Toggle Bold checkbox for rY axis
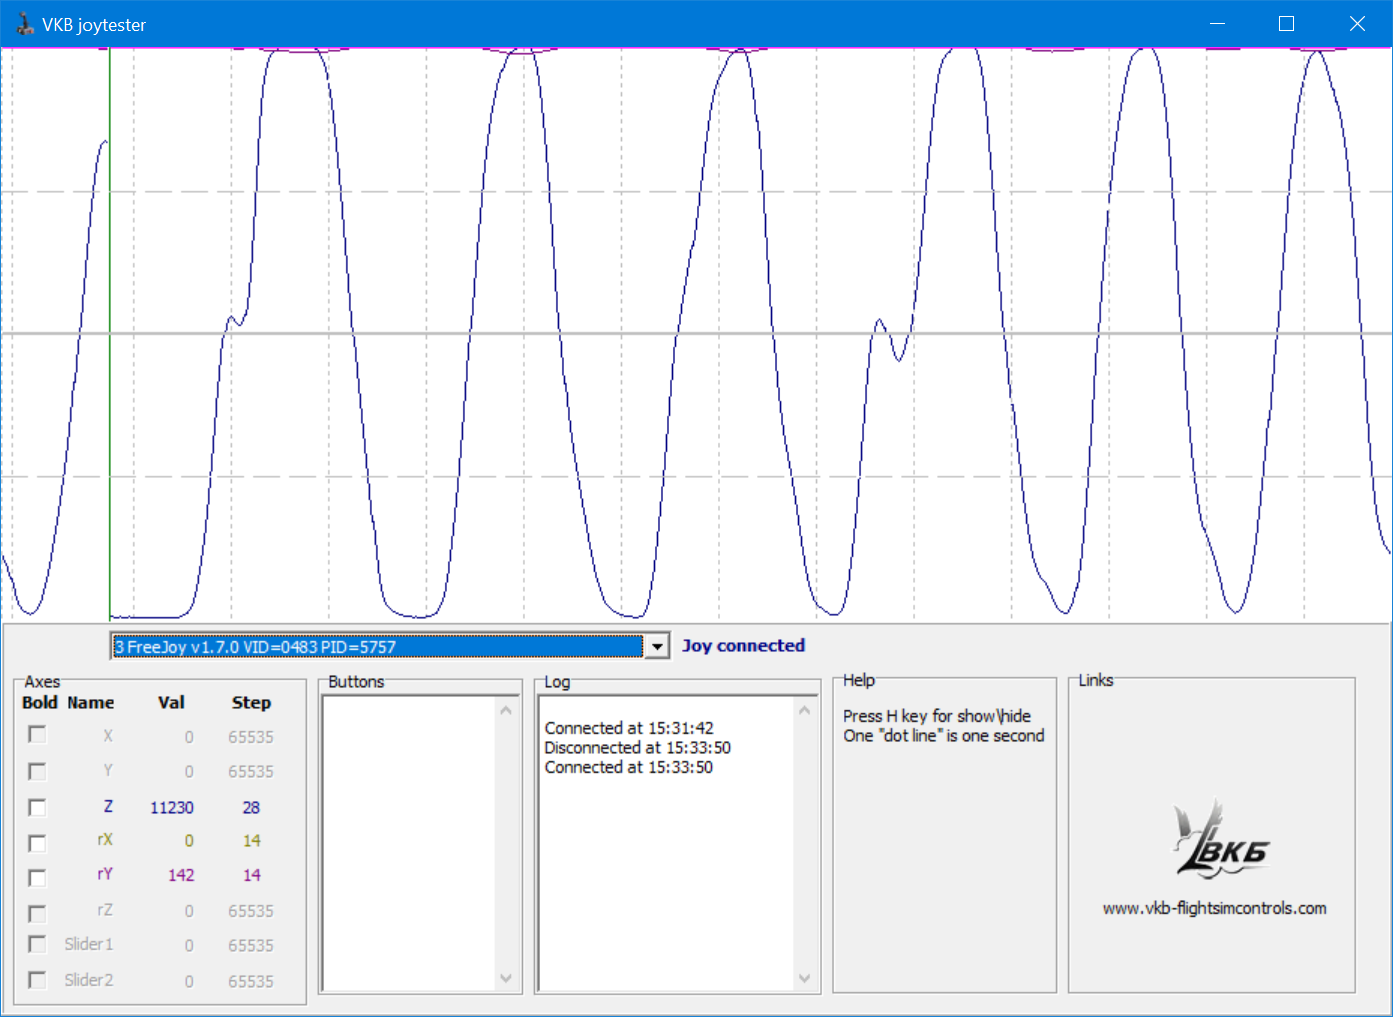 point(37,877)
